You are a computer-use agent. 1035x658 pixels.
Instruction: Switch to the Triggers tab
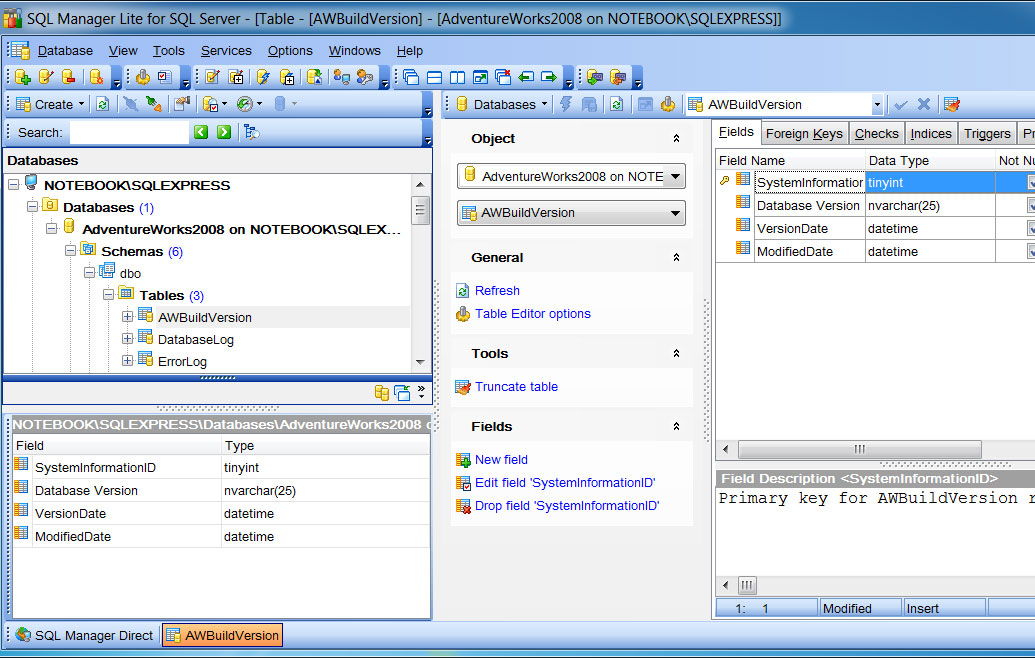coord(987,134)
